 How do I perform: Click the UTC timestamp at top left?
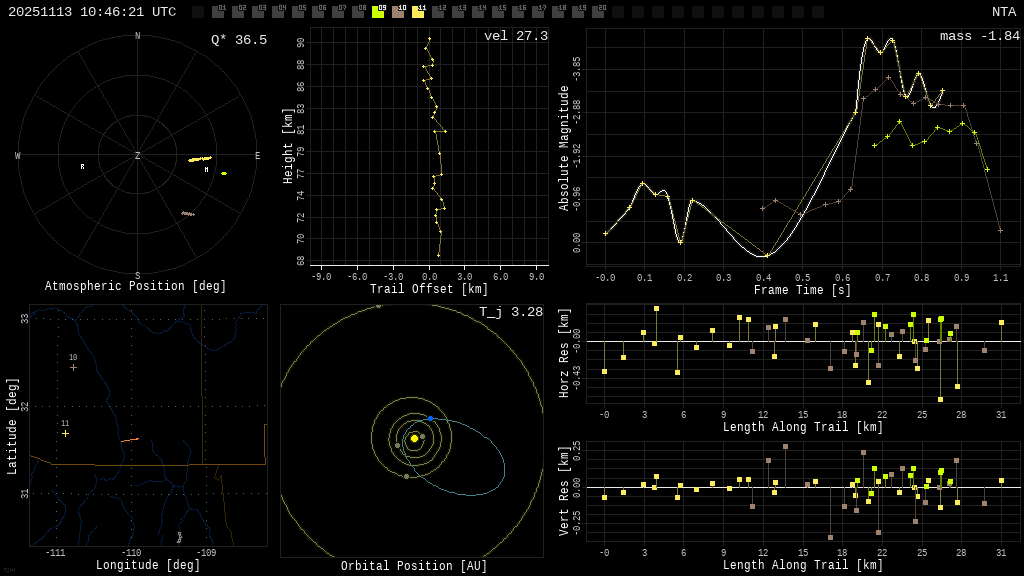(92, 12)
